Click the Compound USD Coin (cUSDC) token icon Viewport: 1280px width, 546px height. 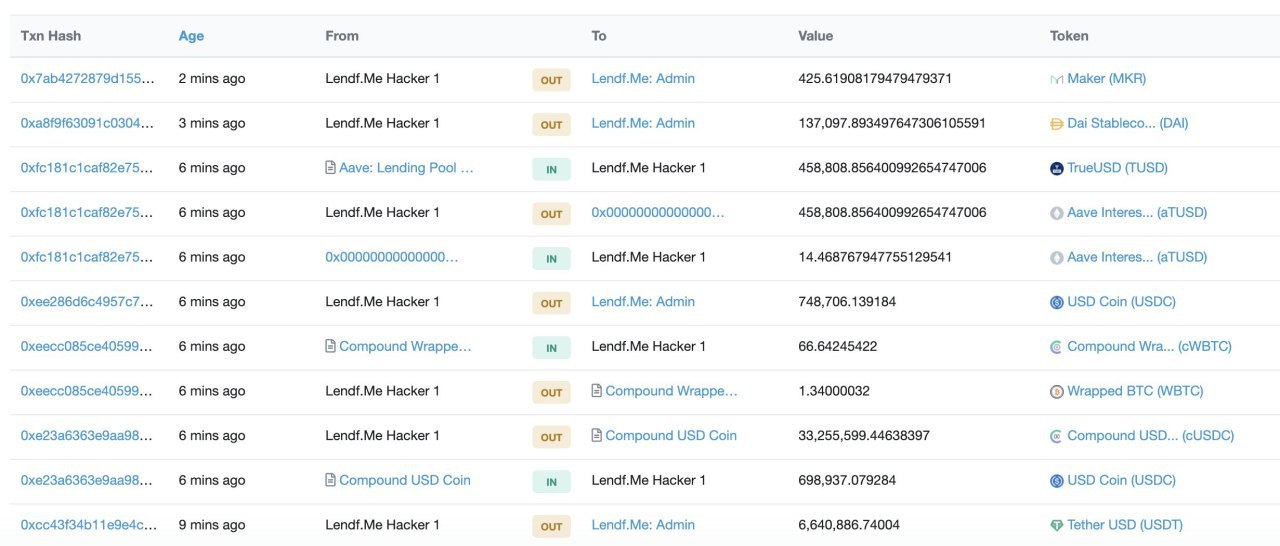pos(1056,436)
